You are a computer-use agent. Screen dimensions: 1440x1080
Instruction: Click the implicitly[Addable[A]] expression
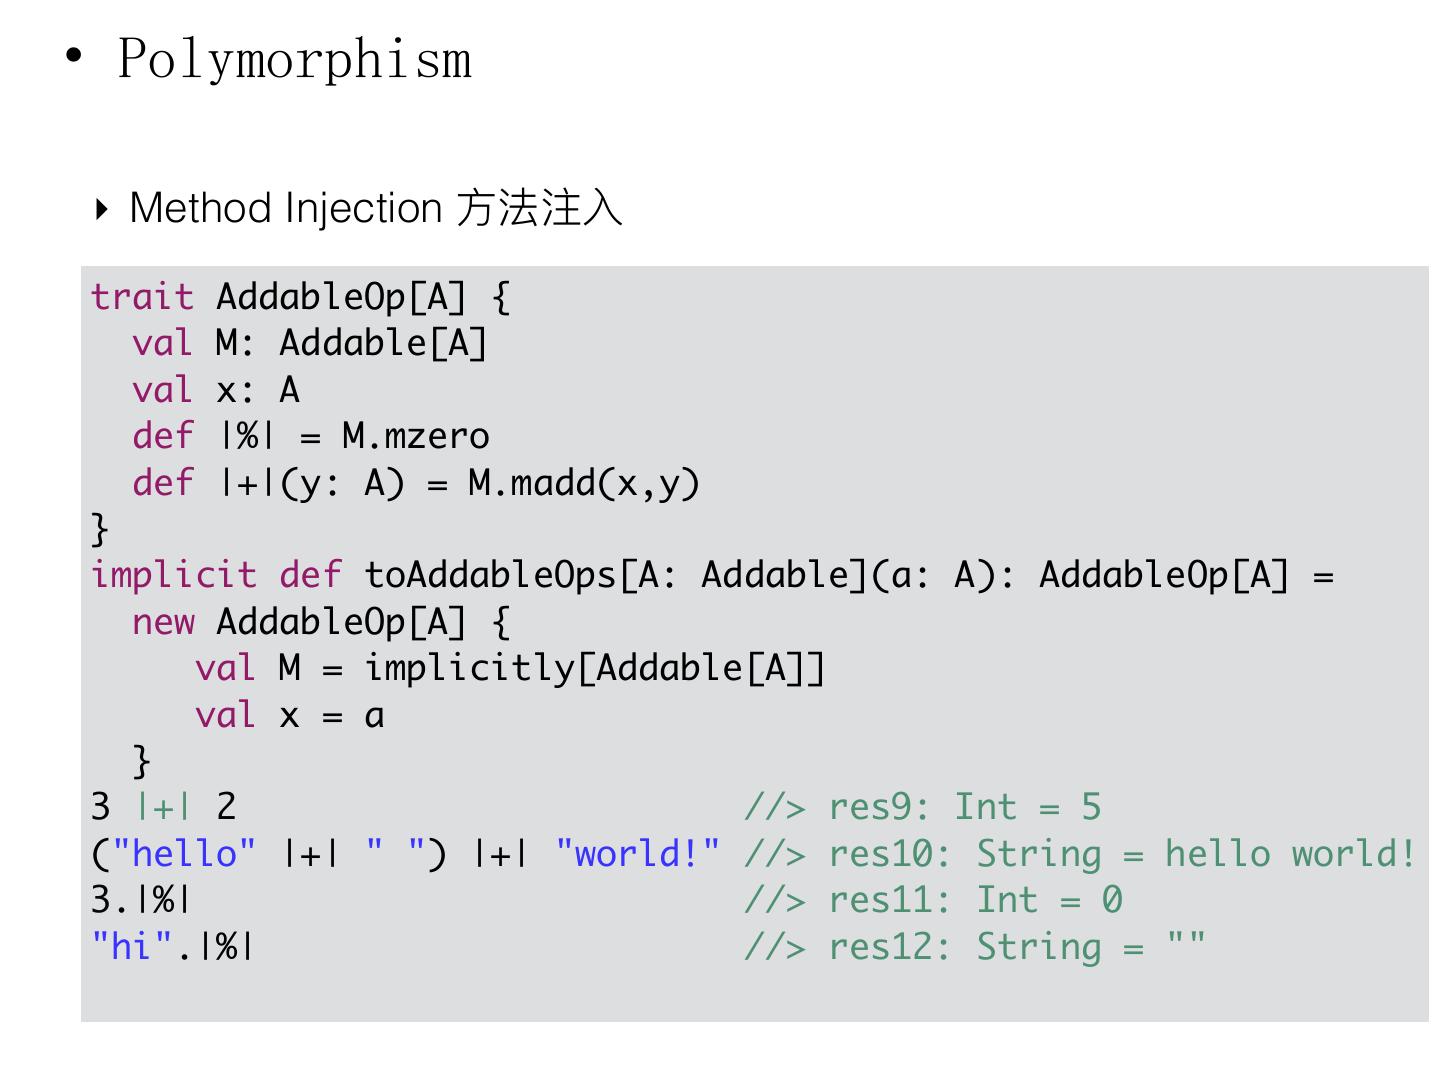point(594,668)
